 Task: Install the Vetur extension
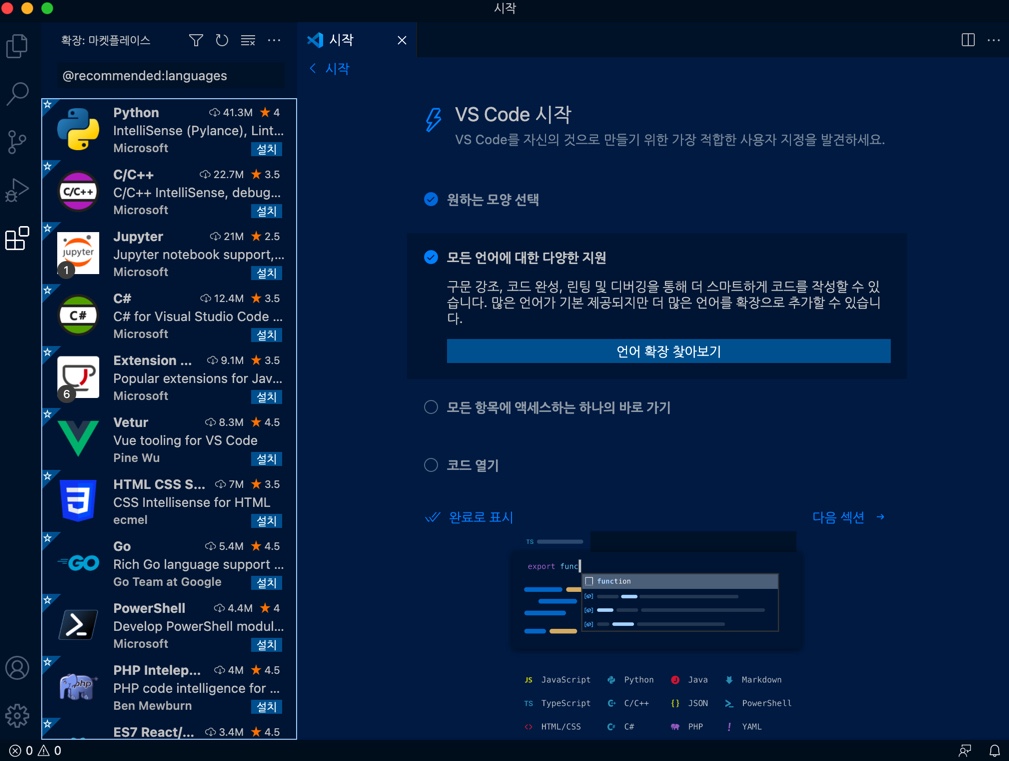[266, 459]
